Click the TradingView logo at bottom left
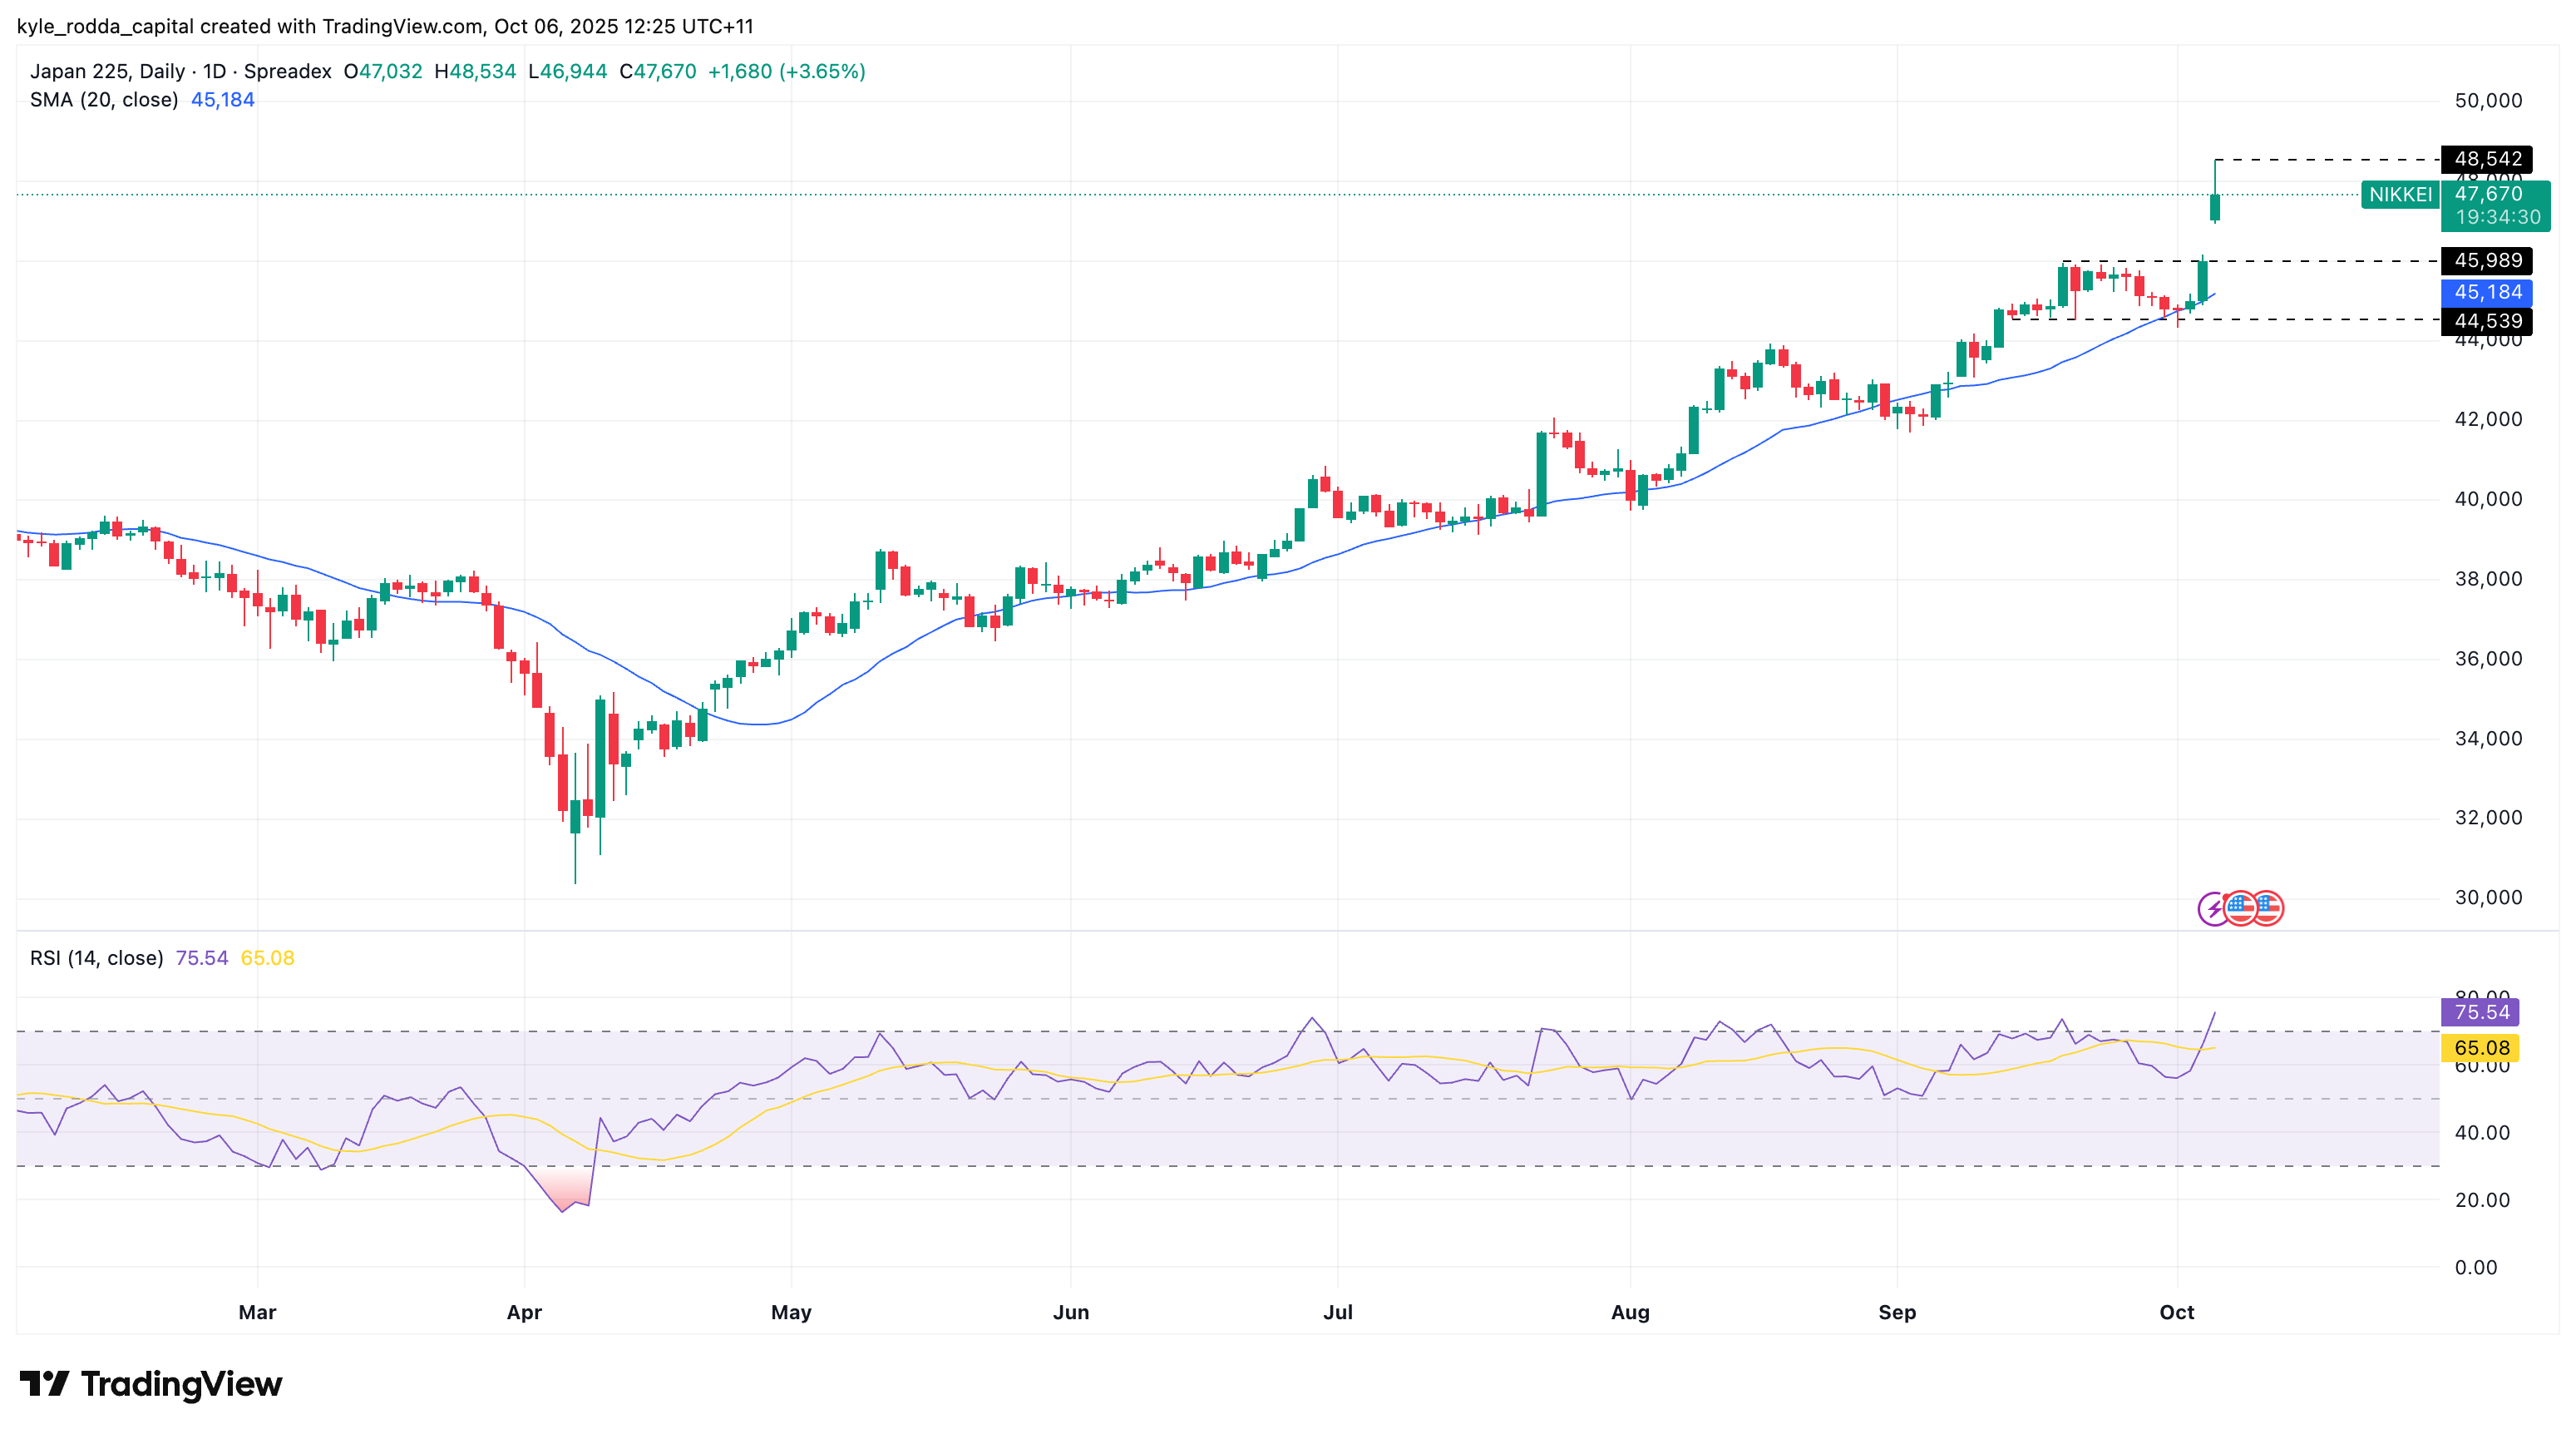 tap(151, 1384)
